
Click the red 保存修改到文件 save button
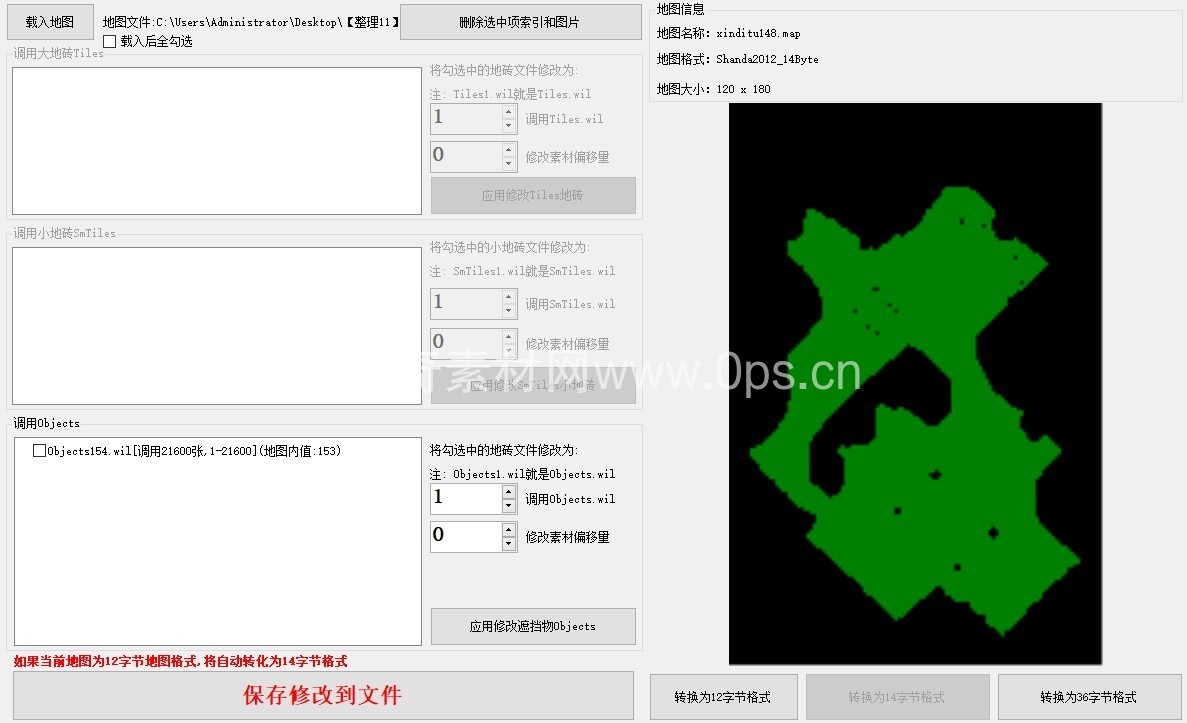[x=323, y=695]
